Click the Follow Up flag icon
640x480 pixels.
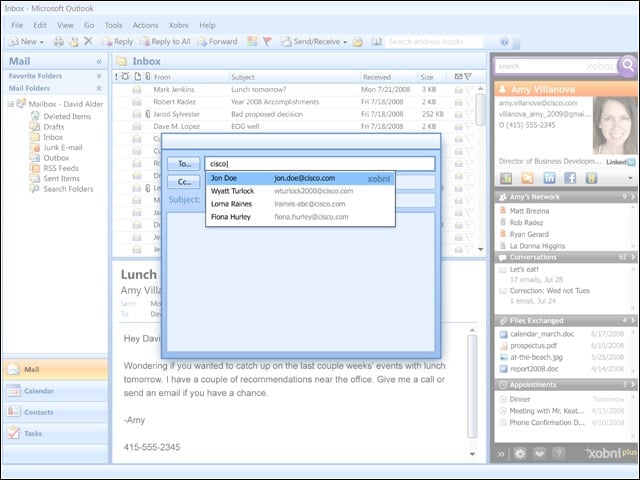point(267,41)
